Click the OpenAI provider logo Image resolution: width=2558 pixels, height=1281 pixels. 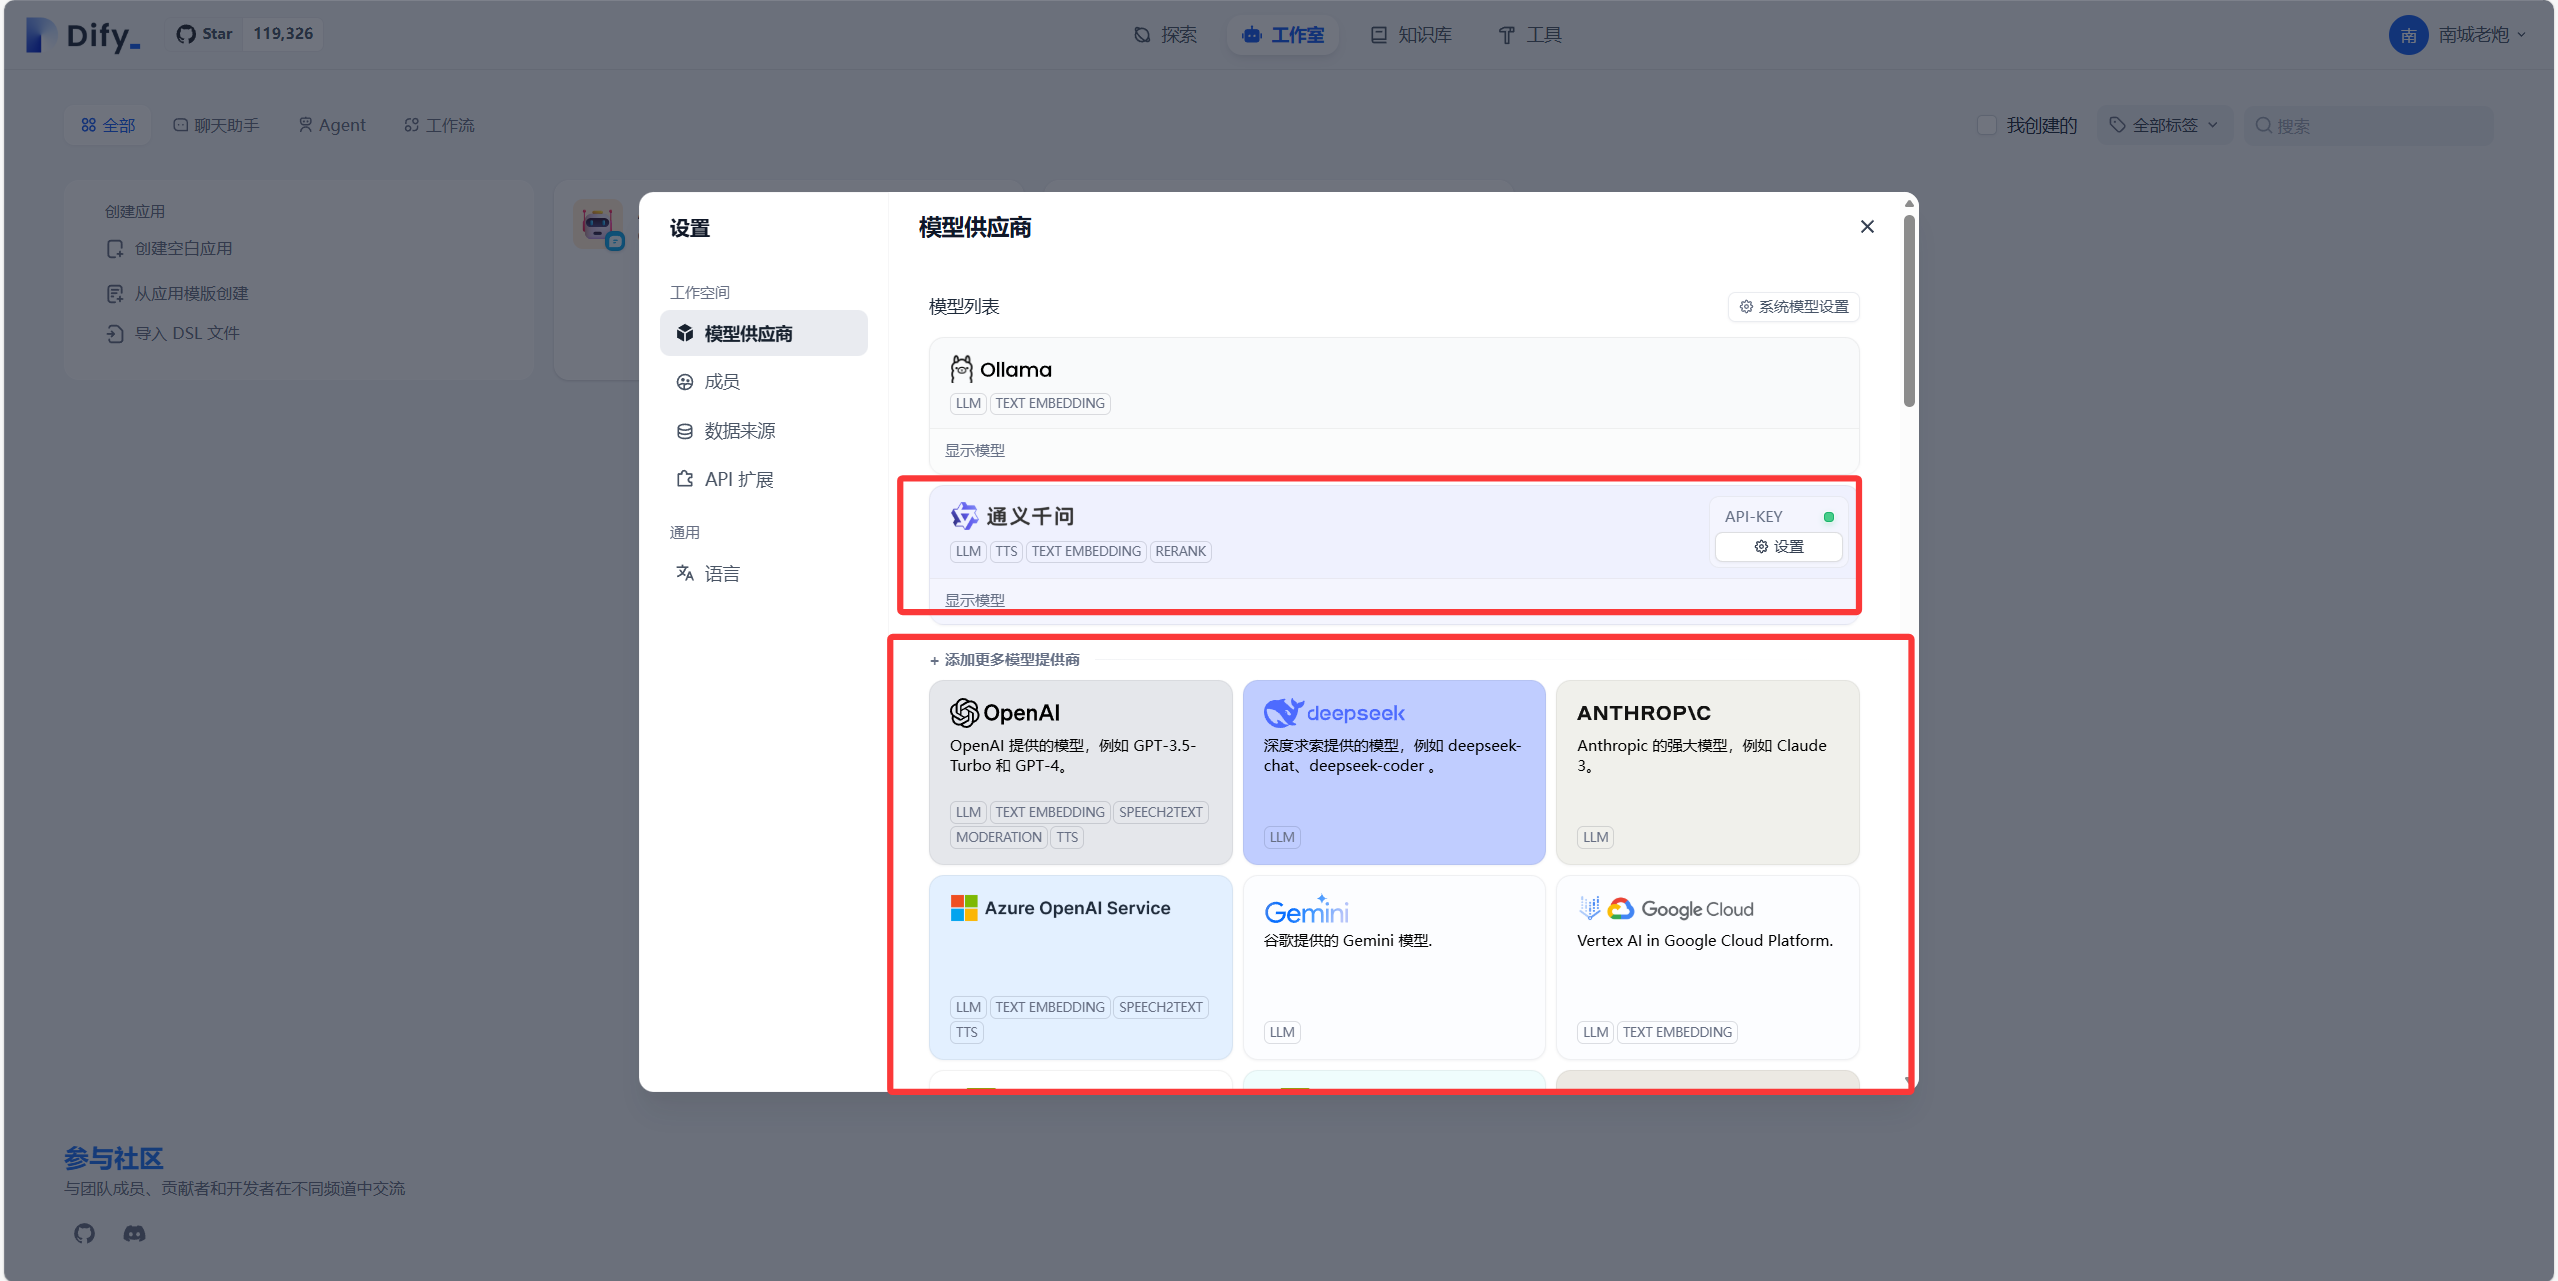(963, 712)
